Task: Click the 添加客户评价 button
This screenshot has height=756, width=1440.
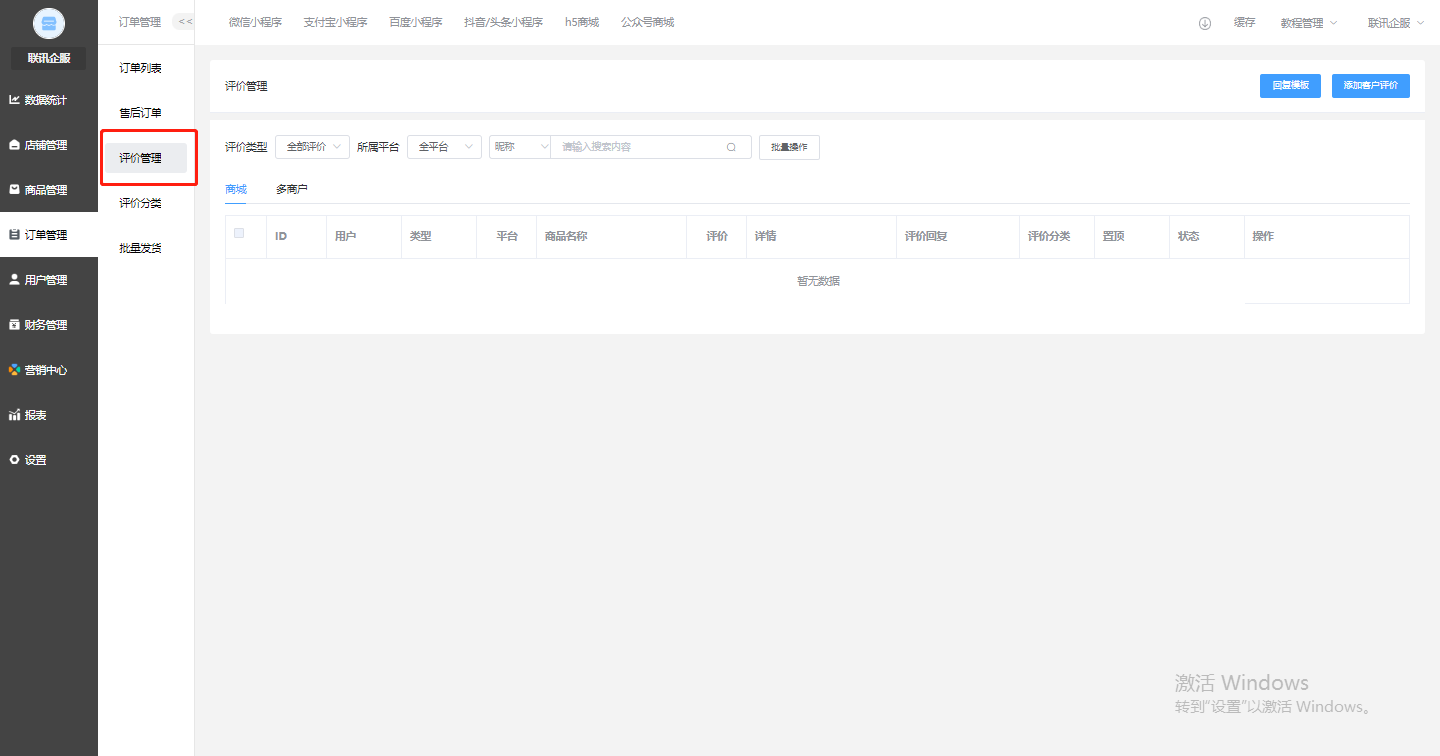Action: click(1371, 86)
